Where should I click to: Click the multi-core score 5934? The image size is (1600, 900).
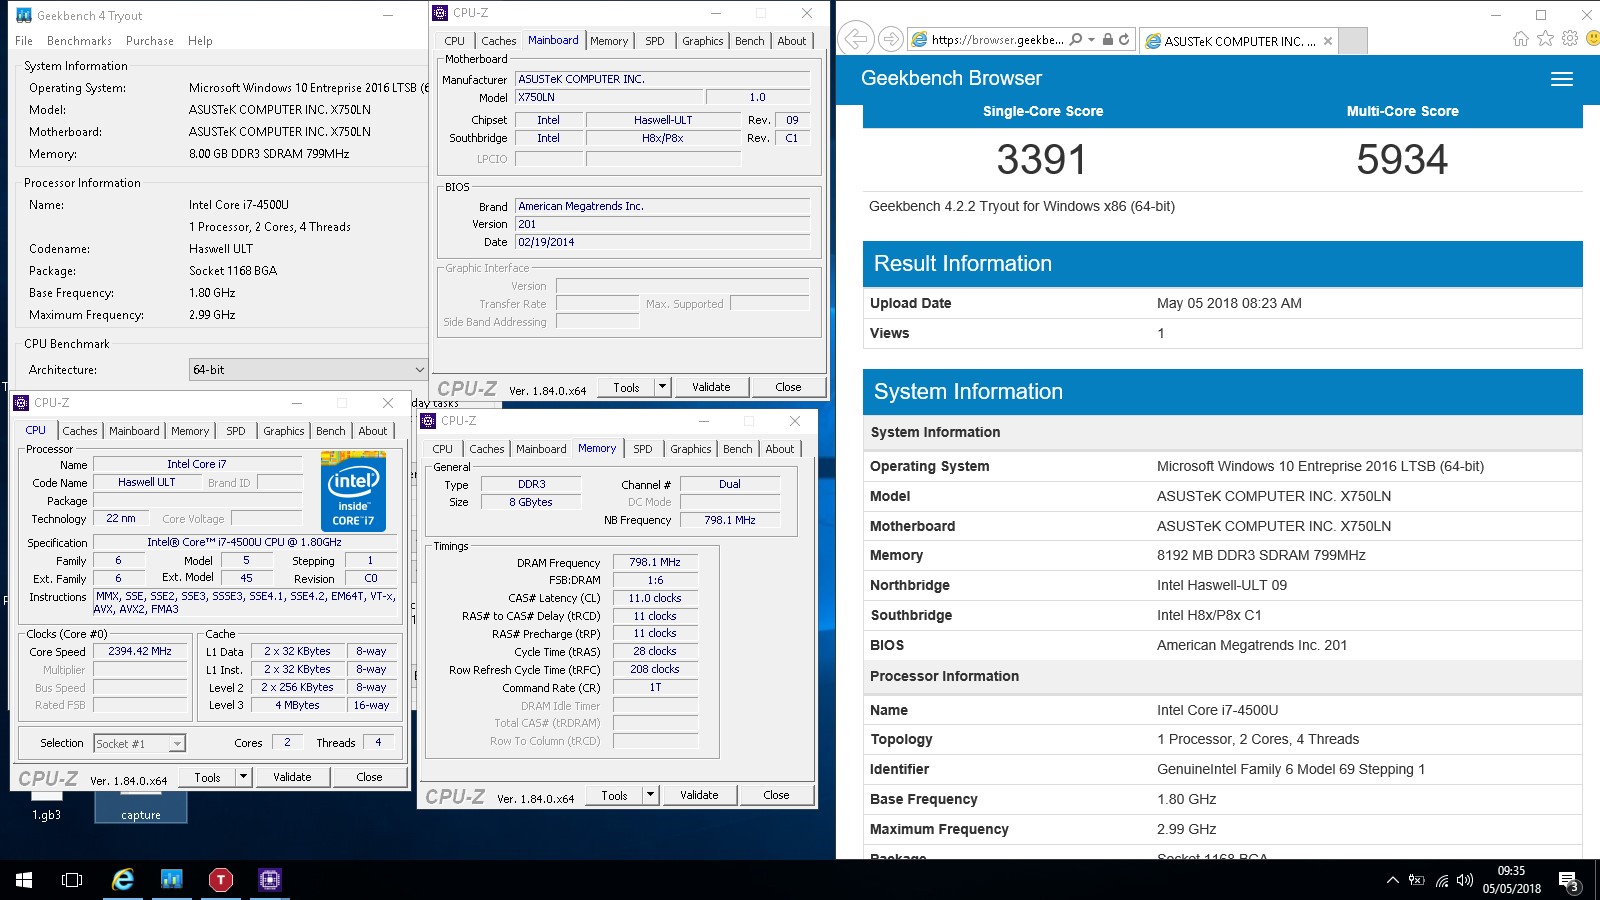point(1402,160)
